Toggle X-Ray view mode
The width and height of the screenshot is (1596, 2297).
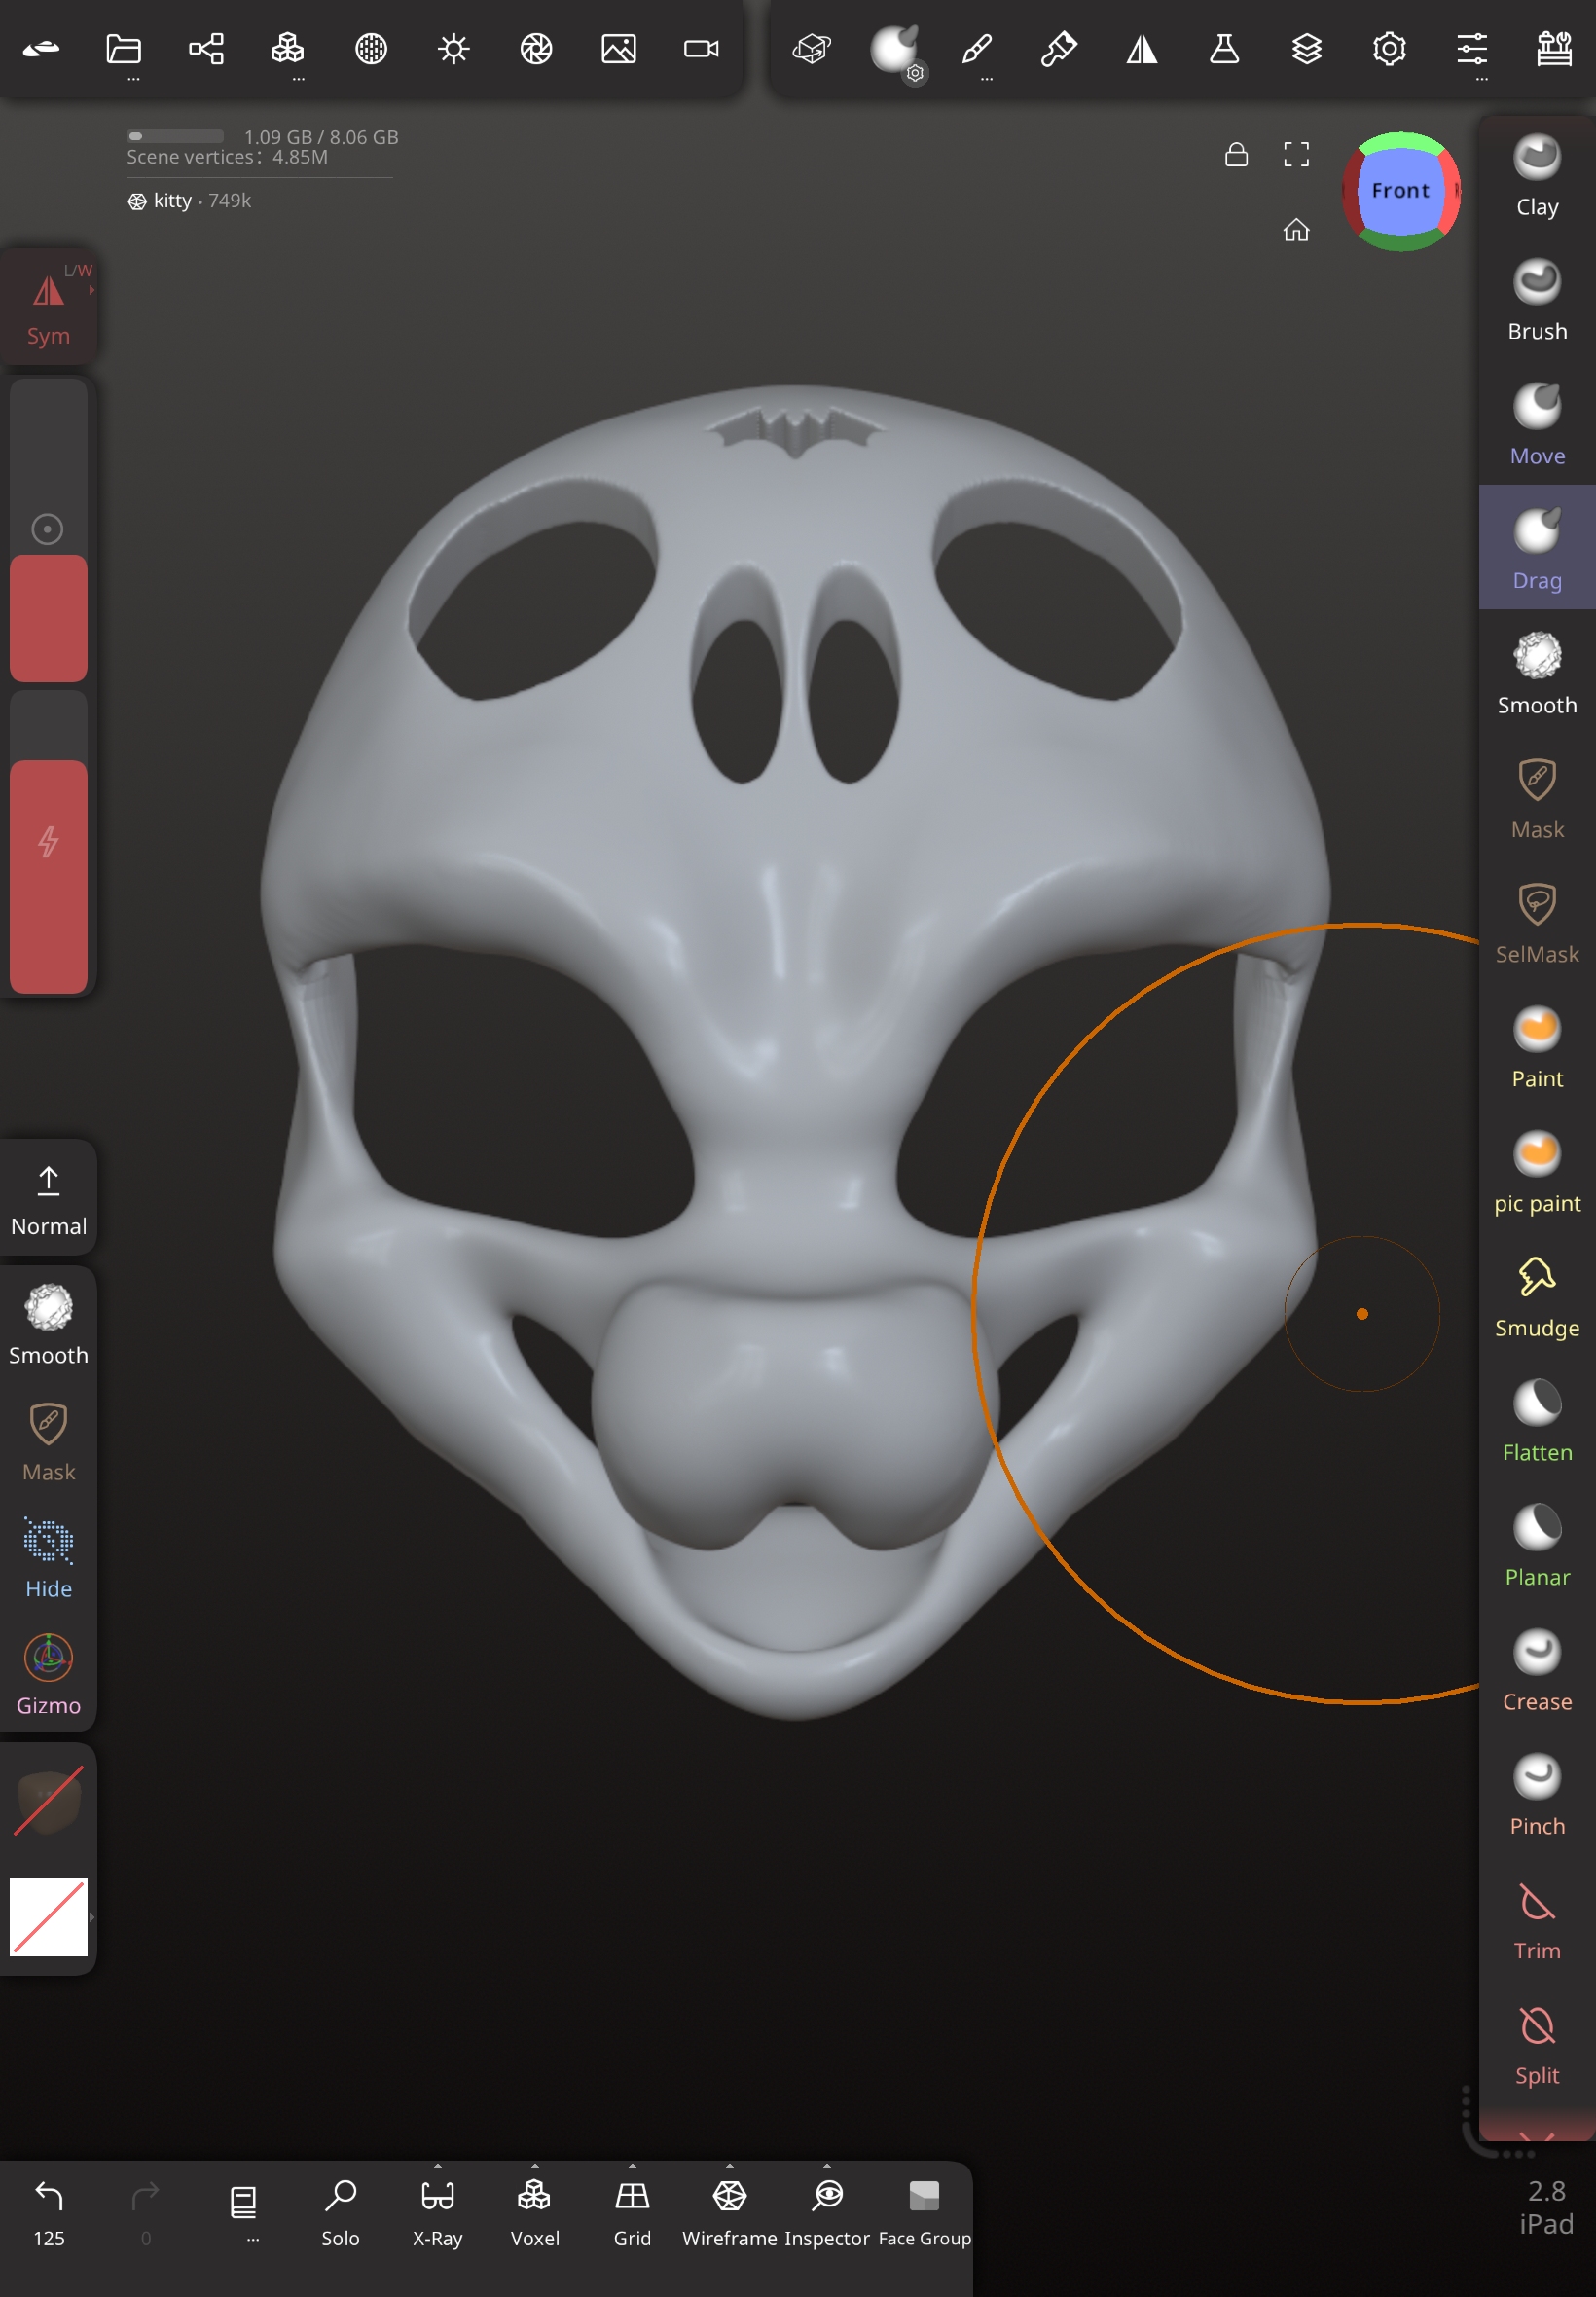[437, 2212]
